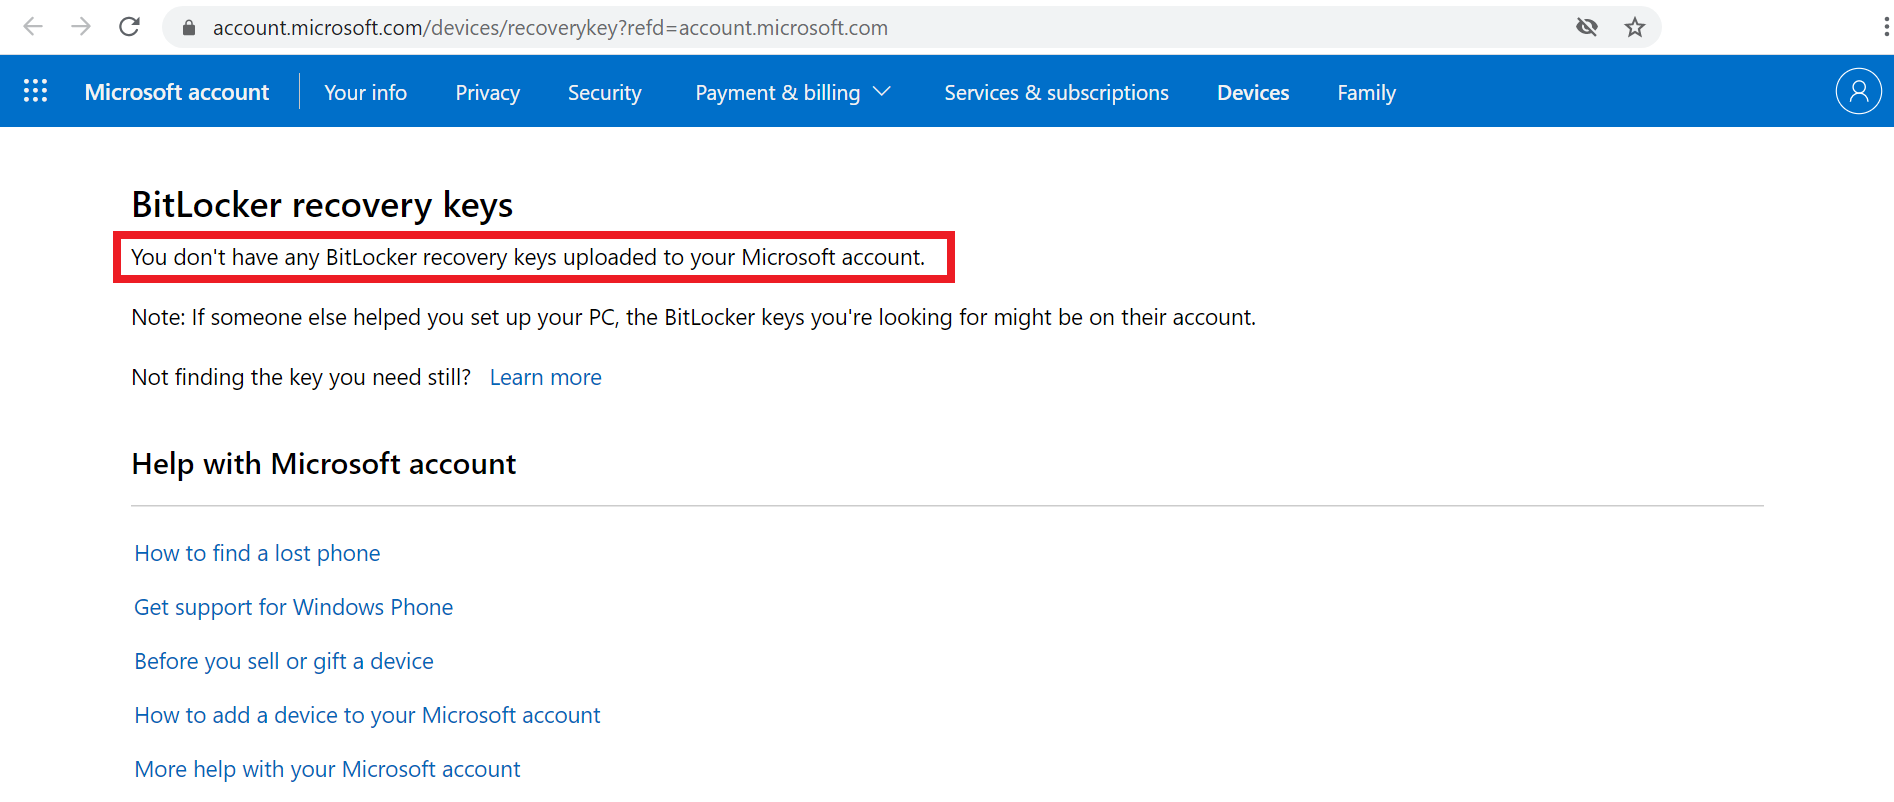Click the 'Help with Microsoft account' heading
This screenshot has height=802, width=1894.
click(324, 464)
